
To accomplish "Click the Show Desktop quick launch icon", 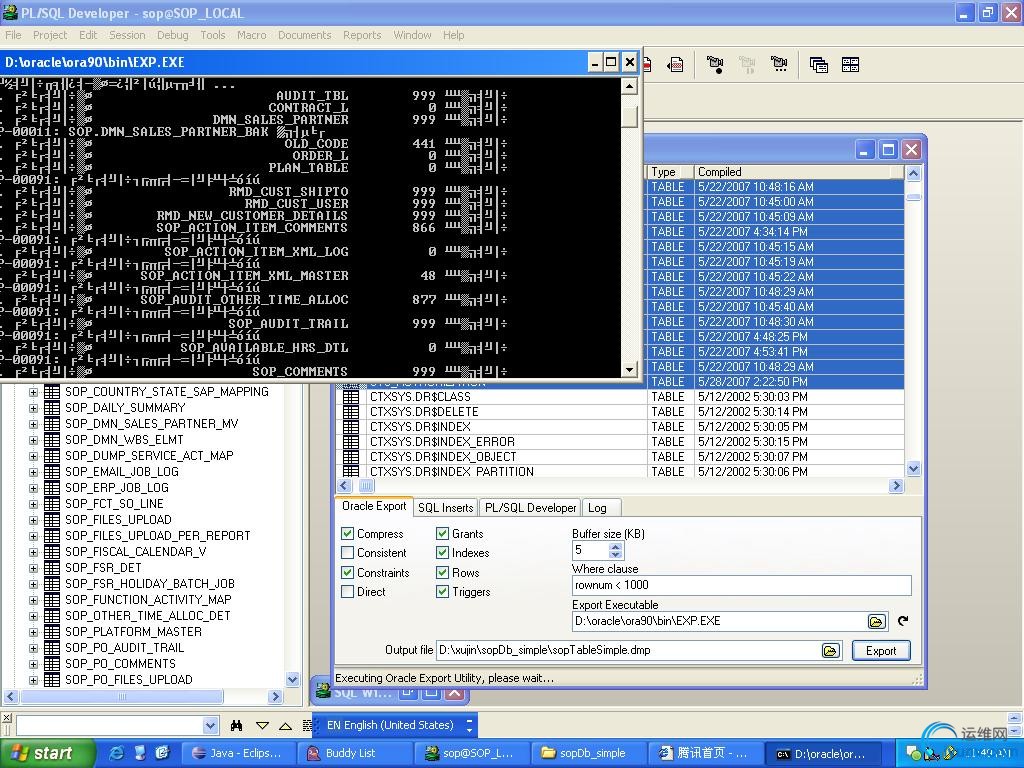I will coord(139,753).
